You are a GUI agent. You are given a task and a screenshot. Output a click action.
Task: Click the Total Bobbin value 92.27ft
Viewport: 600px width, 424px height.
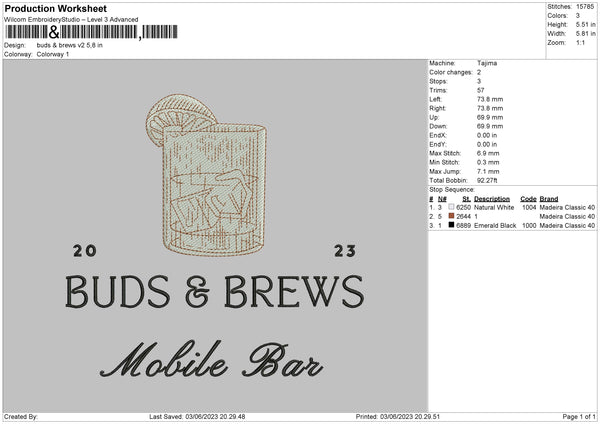pos(487,181)
